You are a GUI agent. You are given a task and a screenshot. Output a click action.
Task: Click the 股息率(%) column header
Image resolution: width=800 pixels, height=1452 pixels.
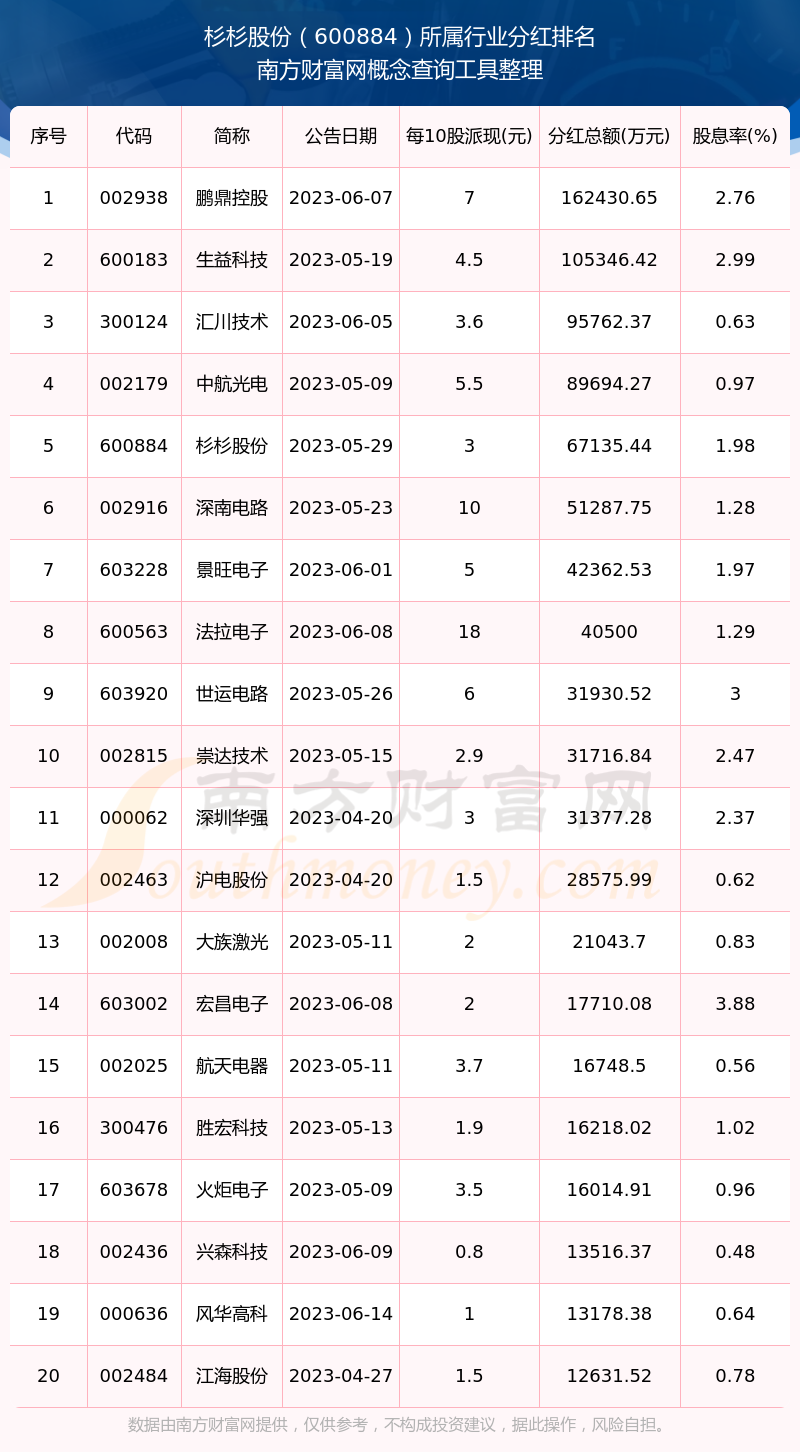[x=735, y=136]
